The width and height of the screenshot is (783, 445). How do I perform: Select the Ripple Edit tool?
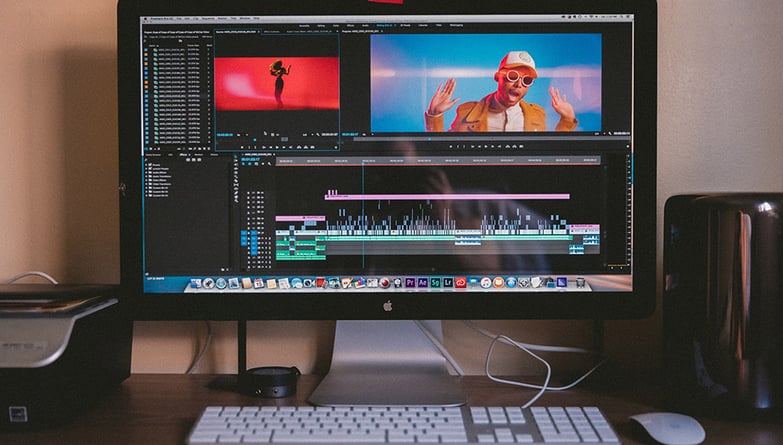(236, 168)
